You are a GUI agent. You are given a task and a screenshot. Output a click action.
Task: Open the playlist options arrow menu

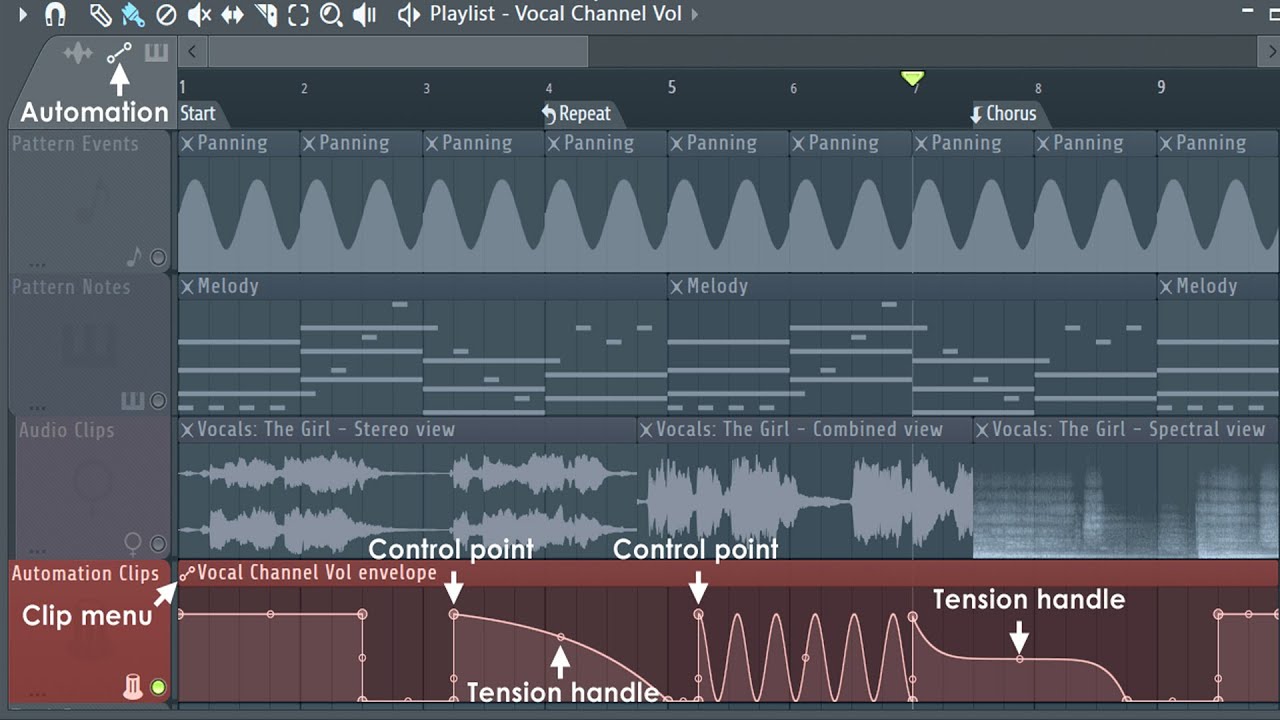click(22, 14)
